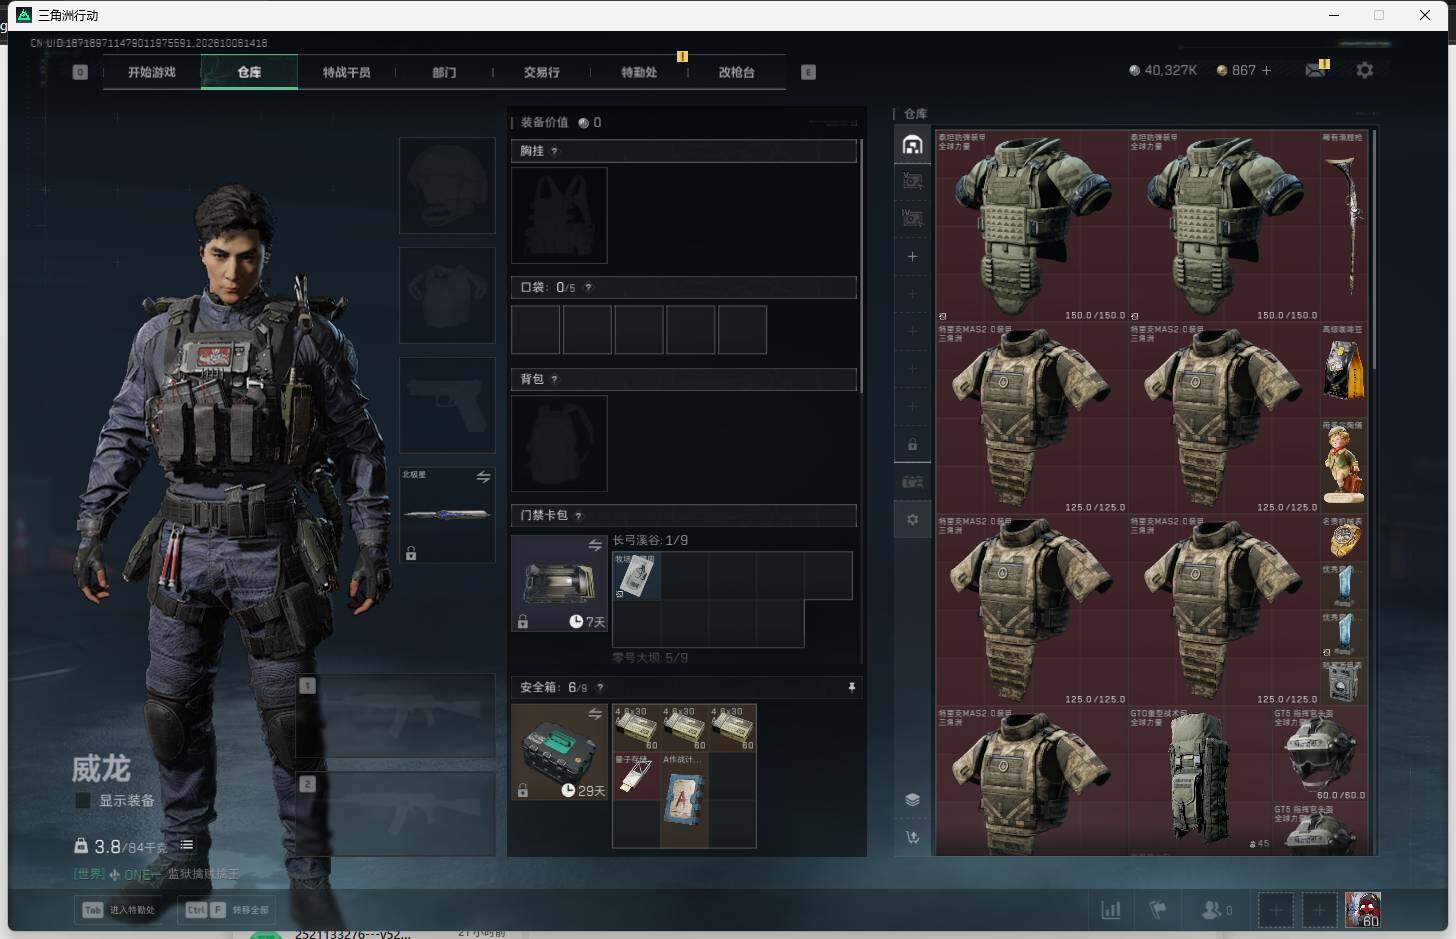Image resolution: width=1456 pixels, height=939 pixels.
Task: Select the empty chest rig slot
Action: point(559,215)
